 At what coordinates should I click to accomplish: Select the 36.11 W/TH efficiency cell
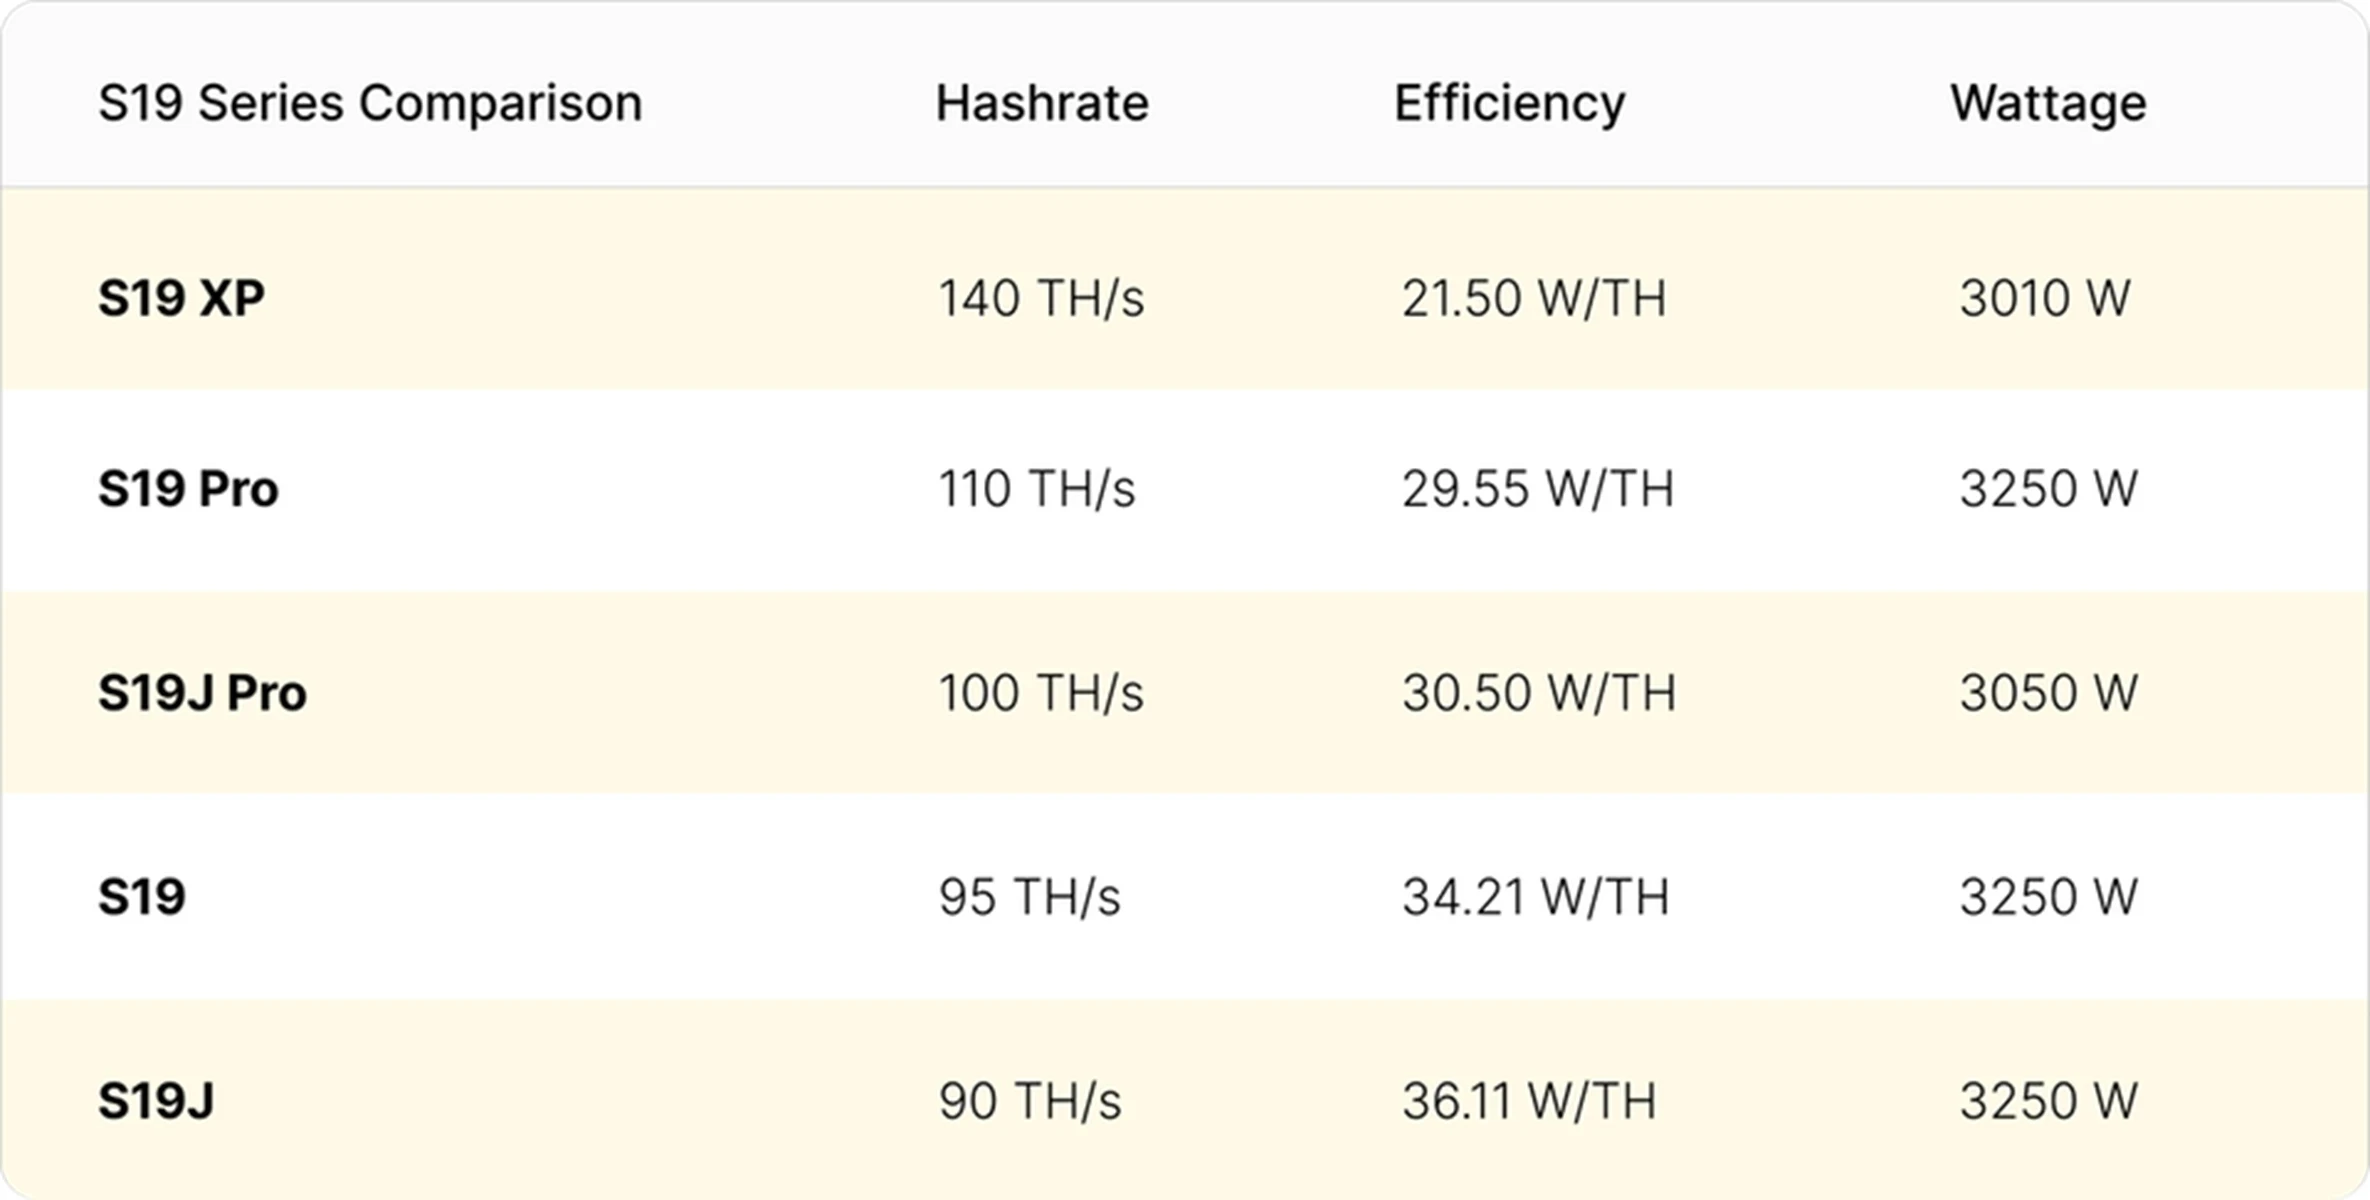pyautogui.click(x=1529, y=1101)
